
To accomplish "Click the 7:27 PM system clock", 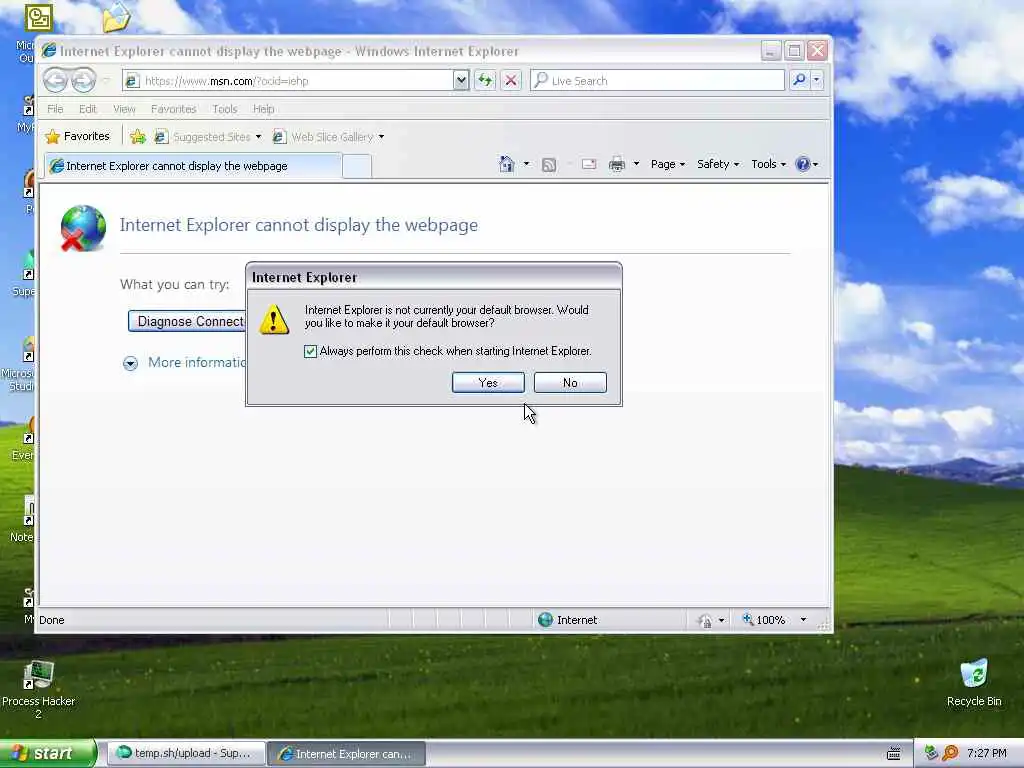I will [987, 754].
